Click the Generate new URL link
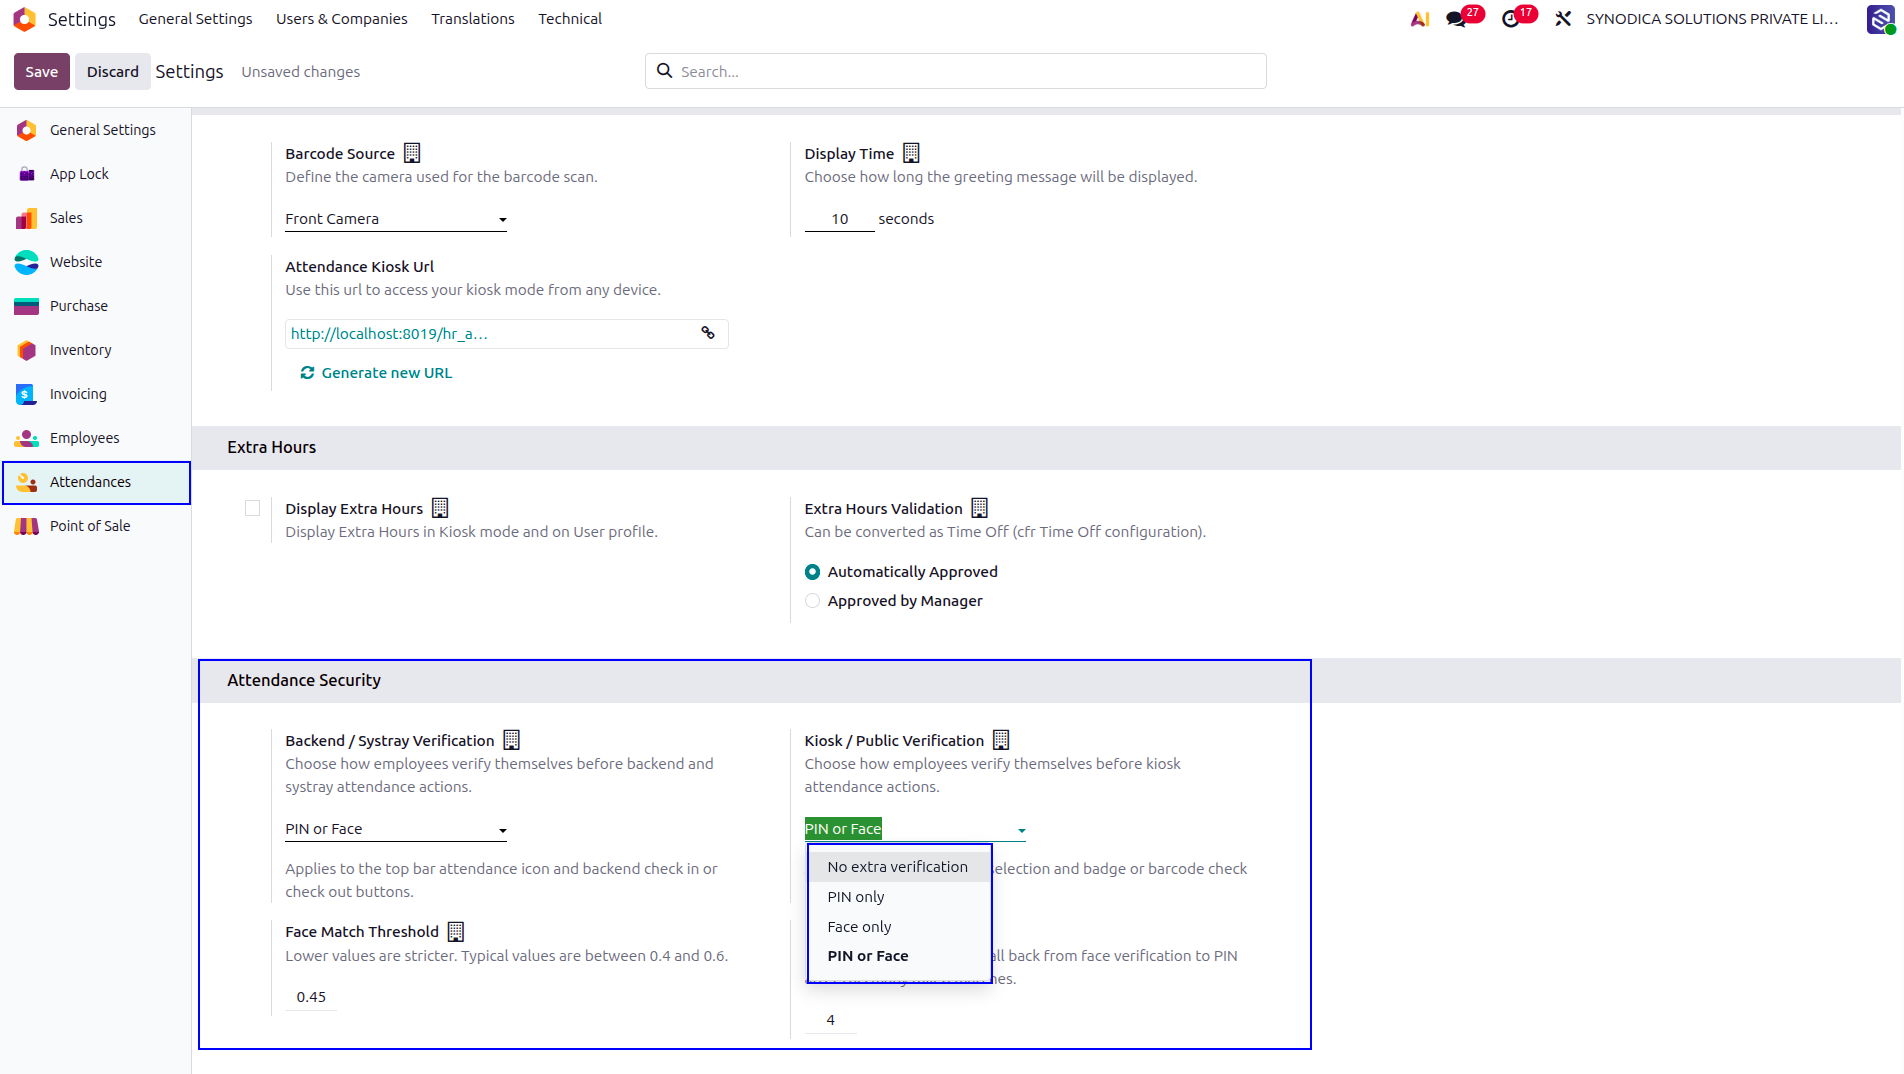This screenshot has height=1074, width=1904. pos(387,373)
